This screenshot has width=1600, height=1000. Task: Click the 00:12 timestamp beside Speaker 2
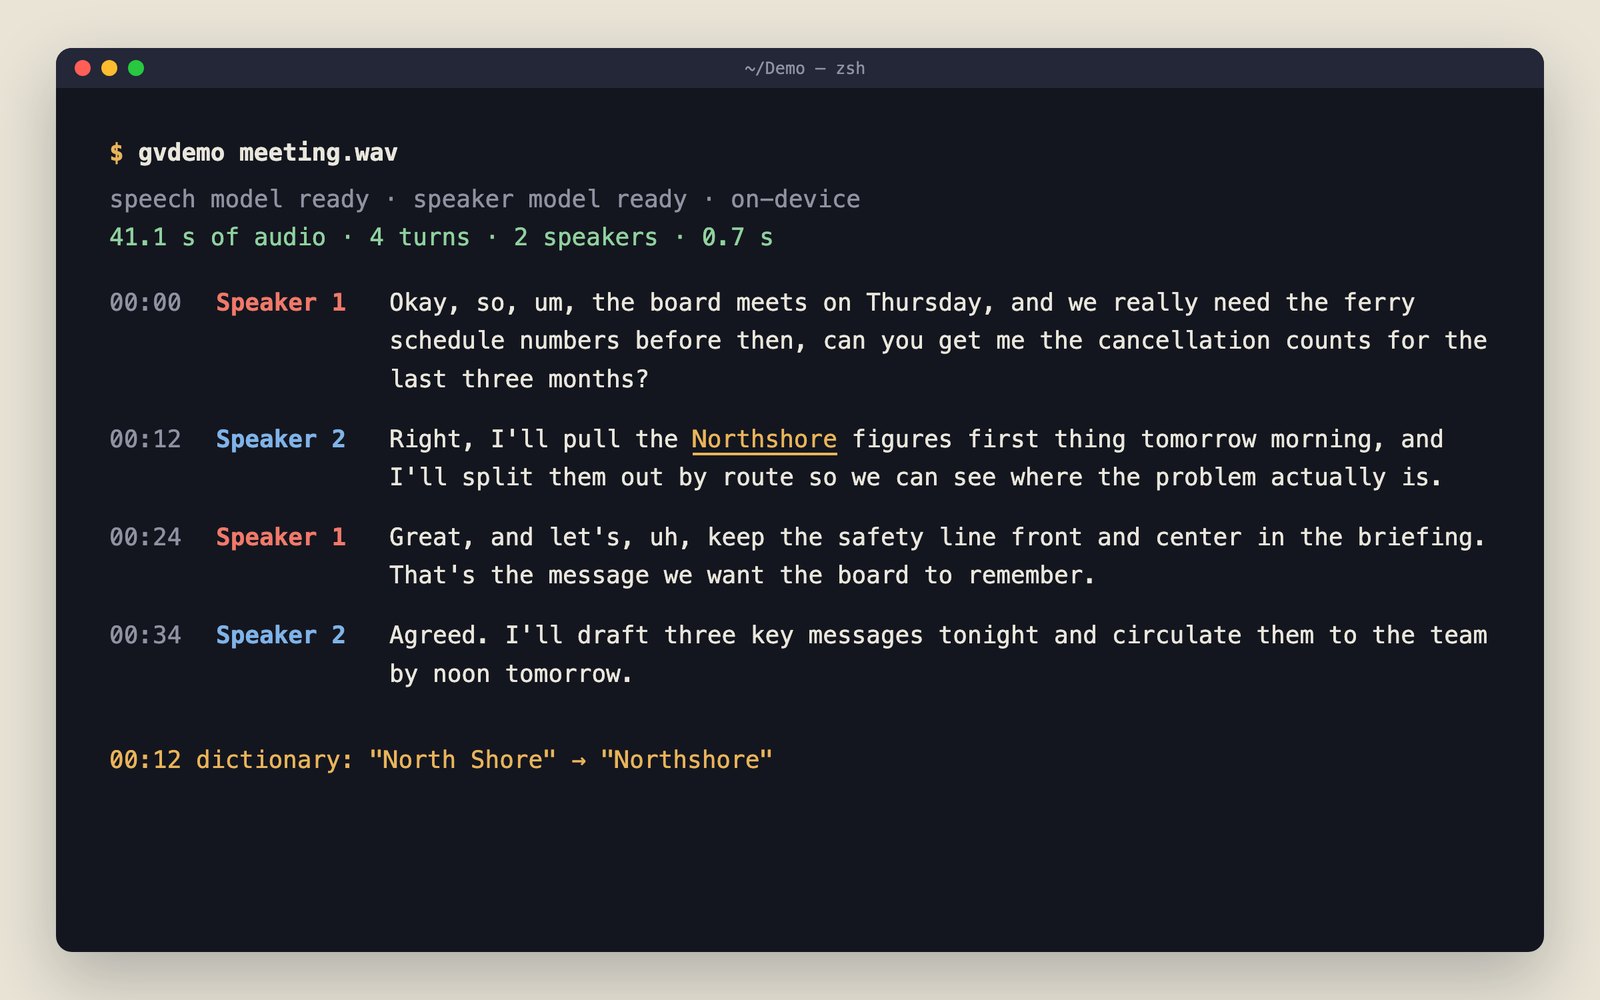pos(145,439)
